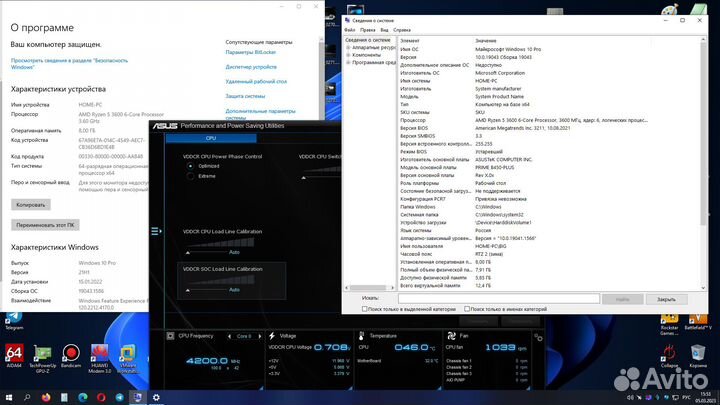Check search in selected category only
This screenshot has height=405, width=720.
coord(365,309)
